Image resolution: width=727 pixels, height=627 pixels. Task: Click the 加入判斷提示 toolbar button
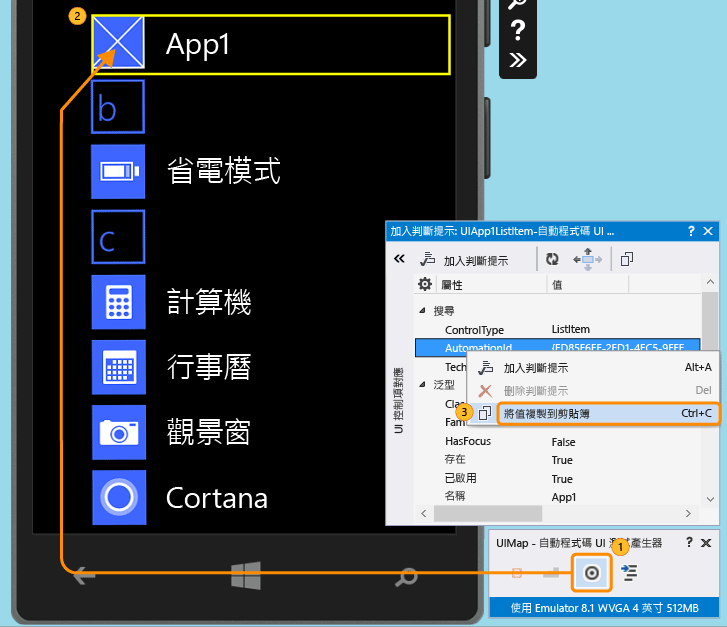pos(464,260)
